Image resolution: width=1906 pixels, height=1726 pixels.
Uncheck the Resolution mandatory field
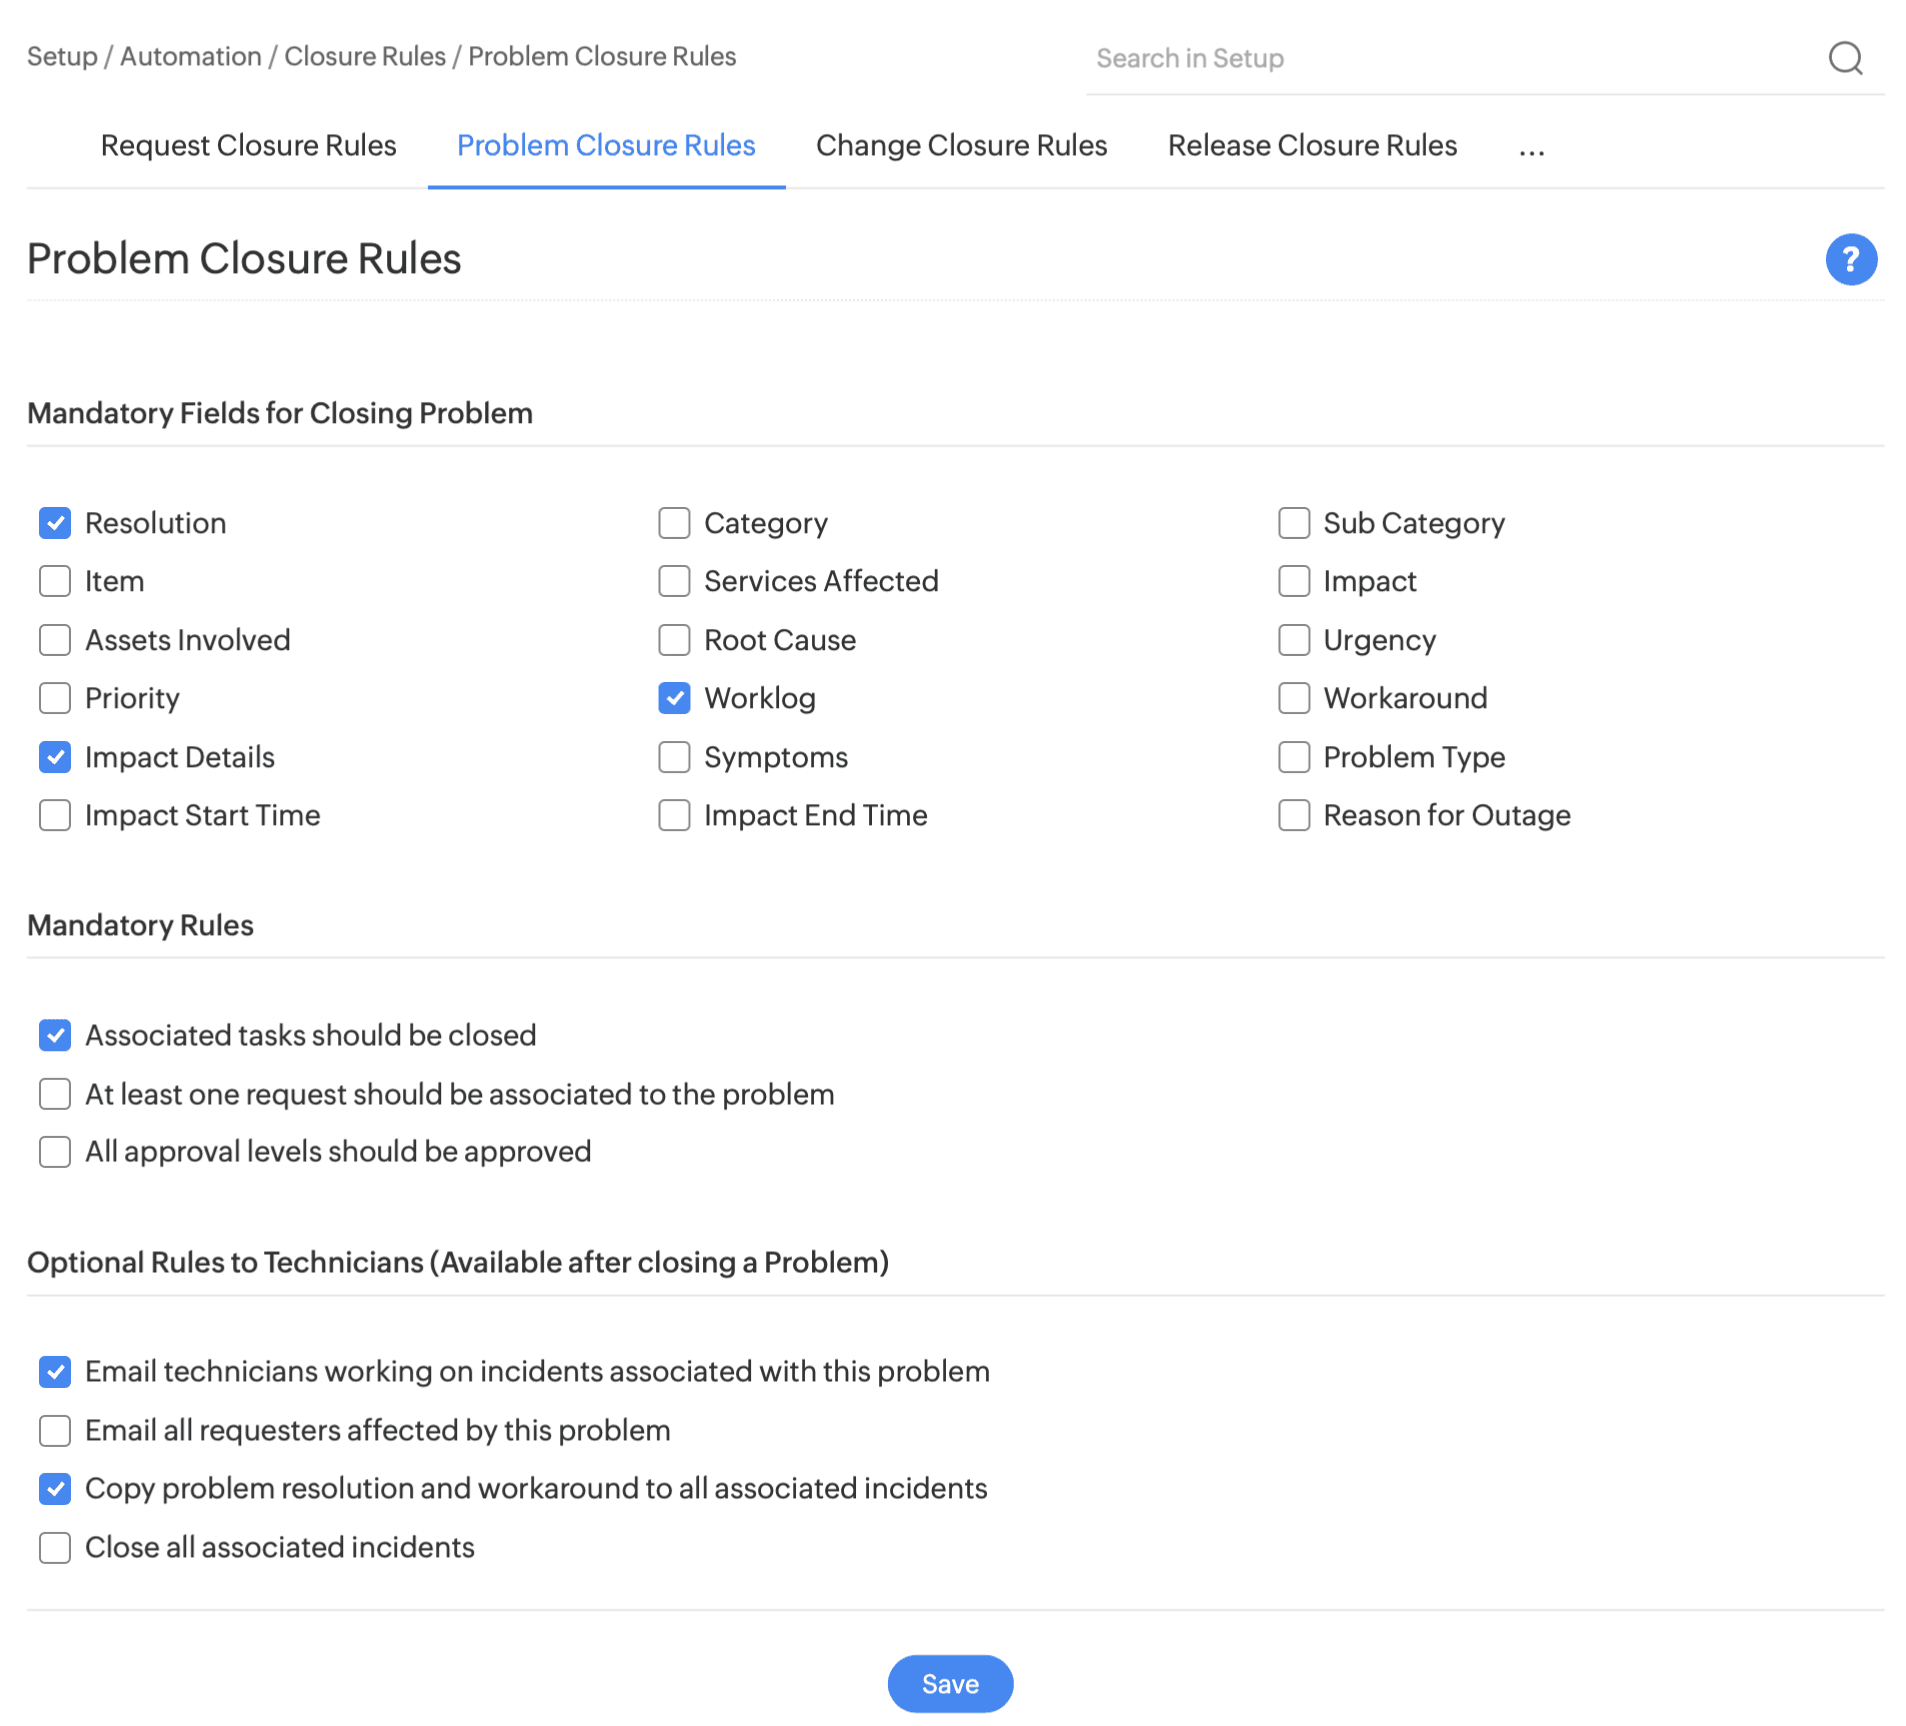pos(55,523)
